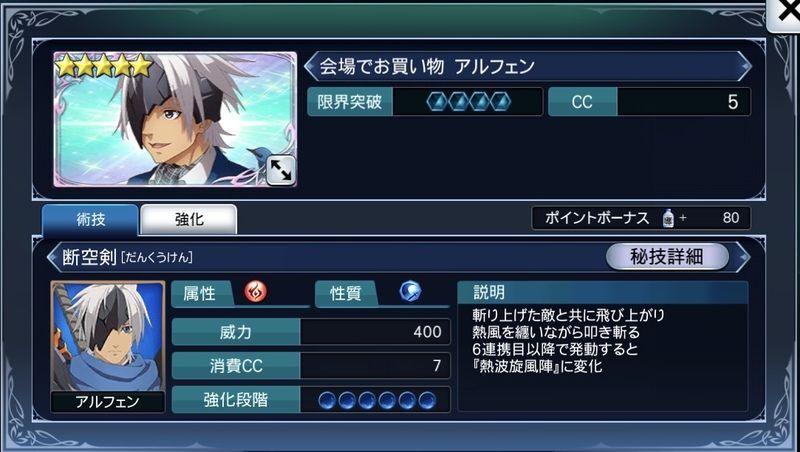
Task: Click the red fire attribute icon
Action: click(255, 292)
